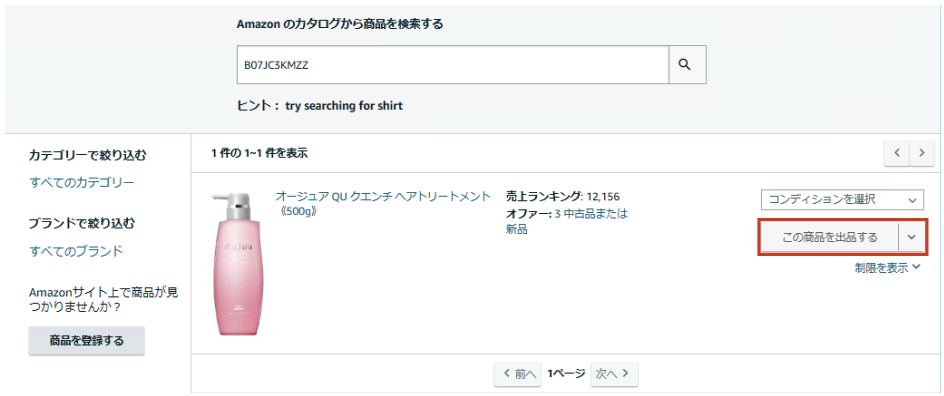Image resolution: width=944 pixels, height=396 pixels.
Task: Click the ブランドで絞り込む heading
Action: tap(82, 224)
